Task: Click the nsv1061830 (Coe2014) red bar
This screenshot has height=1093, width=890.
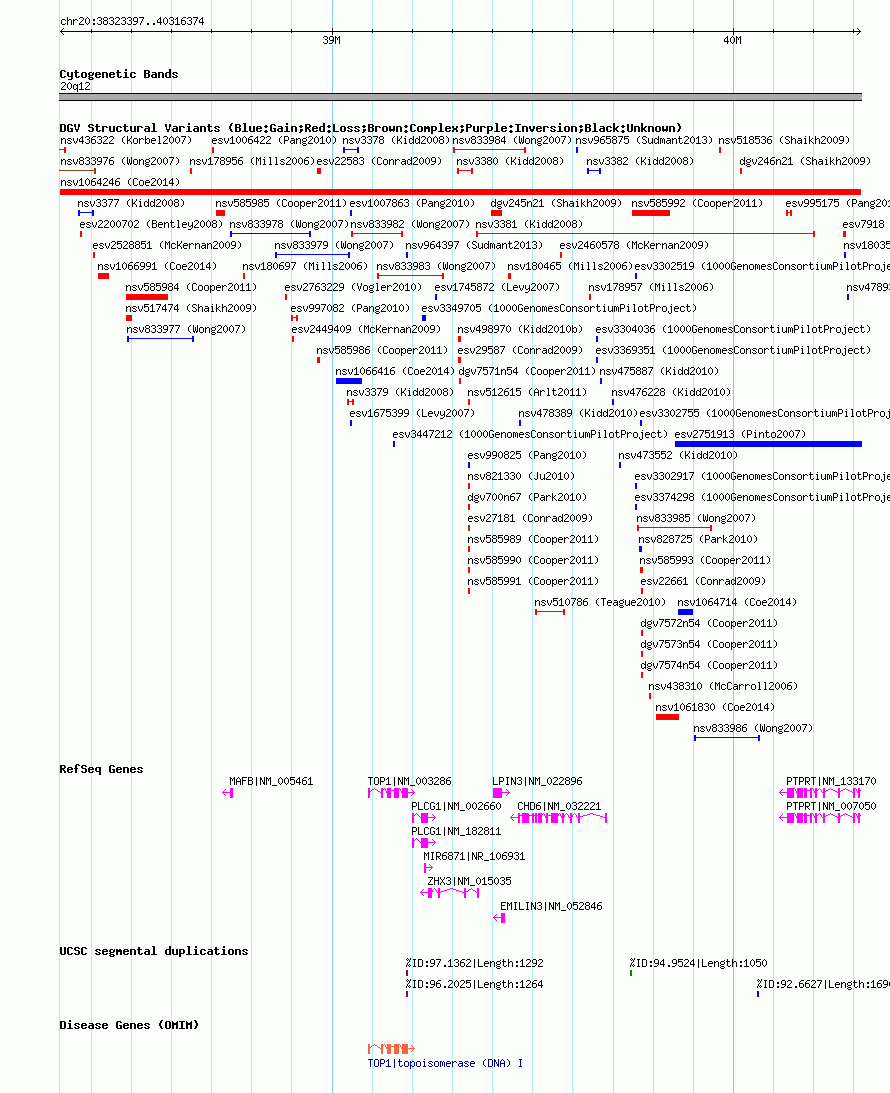Action: coord(667,717)
